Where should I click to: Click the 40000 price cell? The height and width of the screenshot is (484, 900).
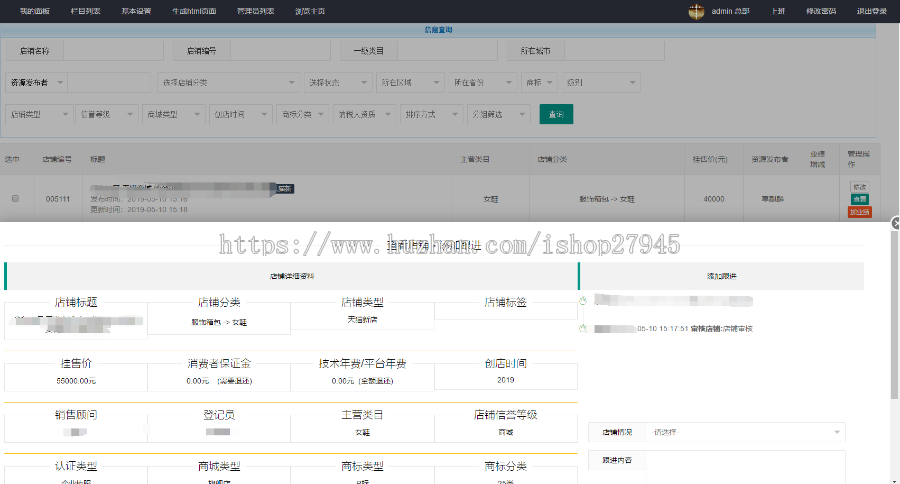click(x=713, y=199)
